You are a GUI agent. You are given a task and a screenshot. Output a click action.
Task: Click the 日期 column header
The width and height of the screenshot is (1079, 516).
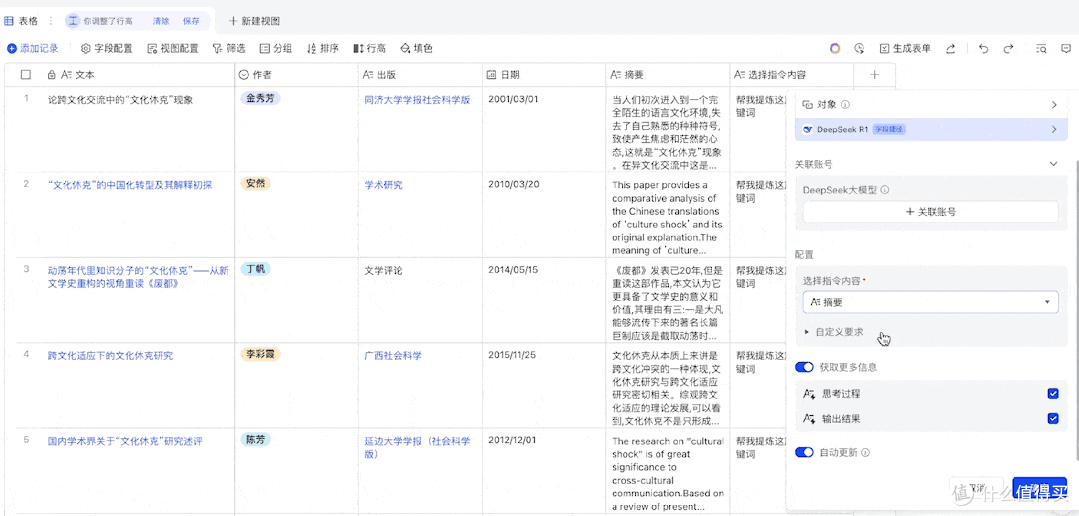(544, 74)
